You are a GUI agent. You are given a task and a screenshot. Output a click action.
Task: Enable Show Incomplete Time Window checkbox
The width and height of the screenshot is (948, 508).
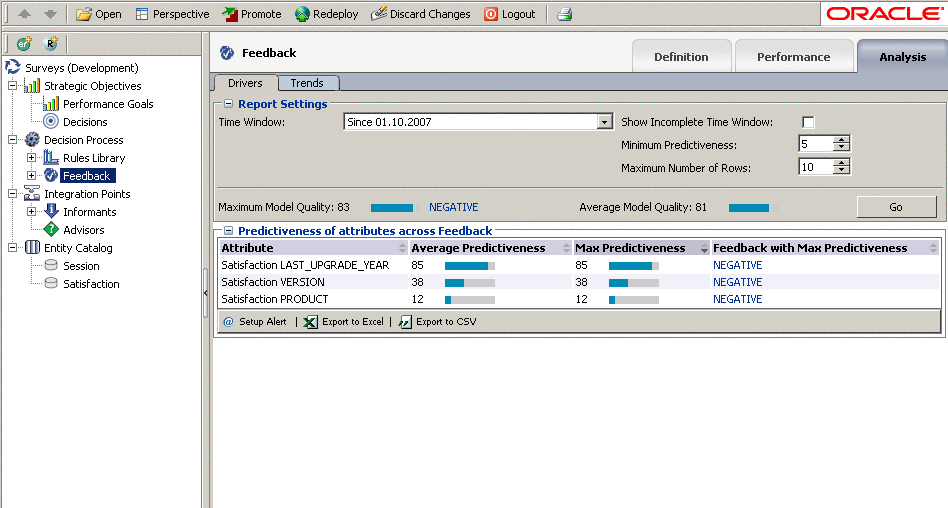click(x=808, y=122)
